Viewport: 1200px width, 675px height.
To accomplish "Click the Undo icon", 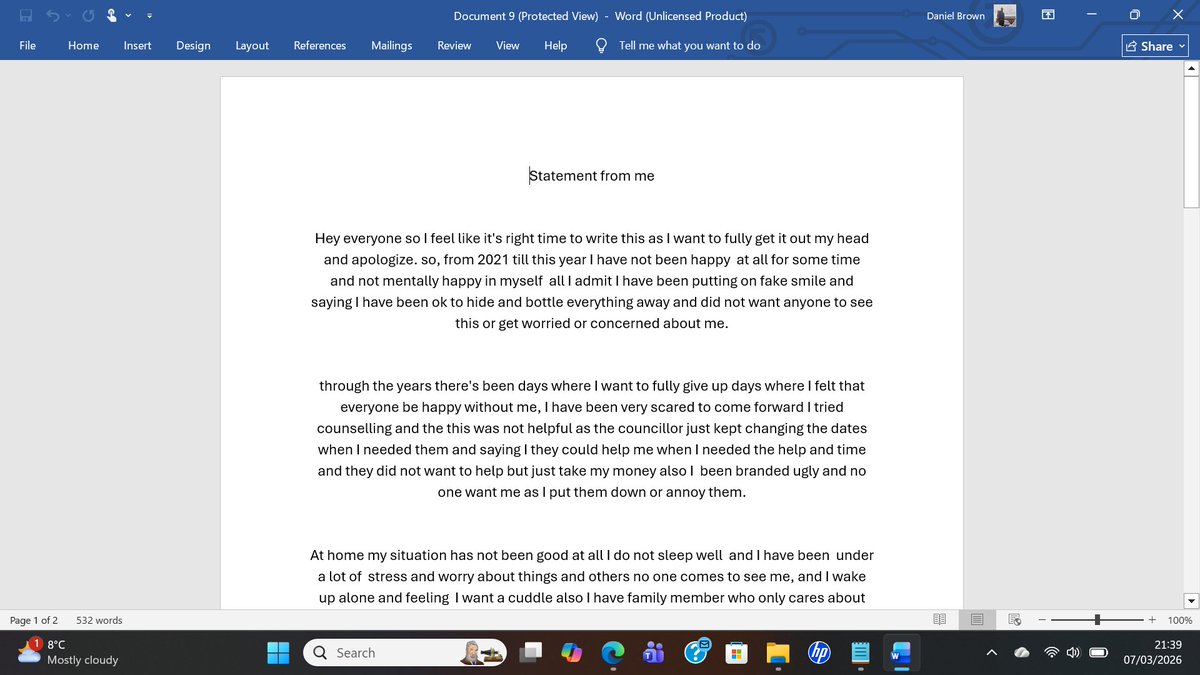I will pyautogui.click(x=53, y=15).
